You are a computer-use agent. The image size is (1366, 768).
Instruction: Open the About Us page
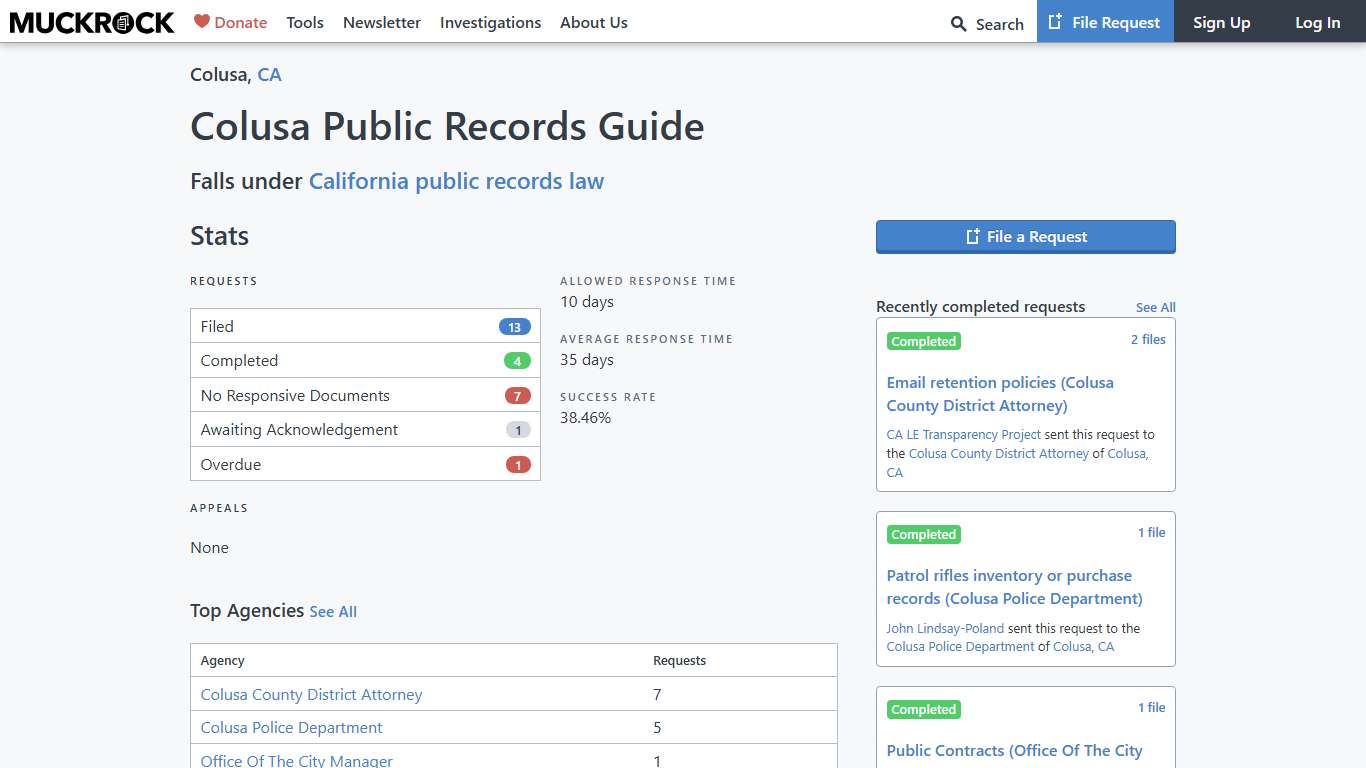coord(593,22)
